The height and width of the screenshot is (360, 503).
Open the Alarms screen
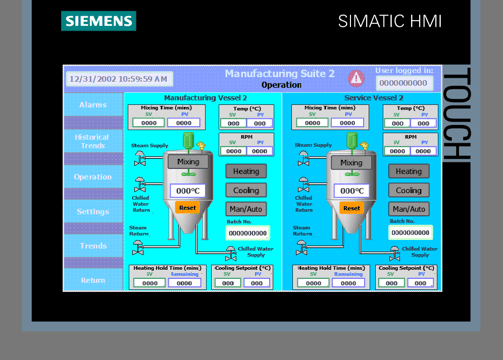93,105
